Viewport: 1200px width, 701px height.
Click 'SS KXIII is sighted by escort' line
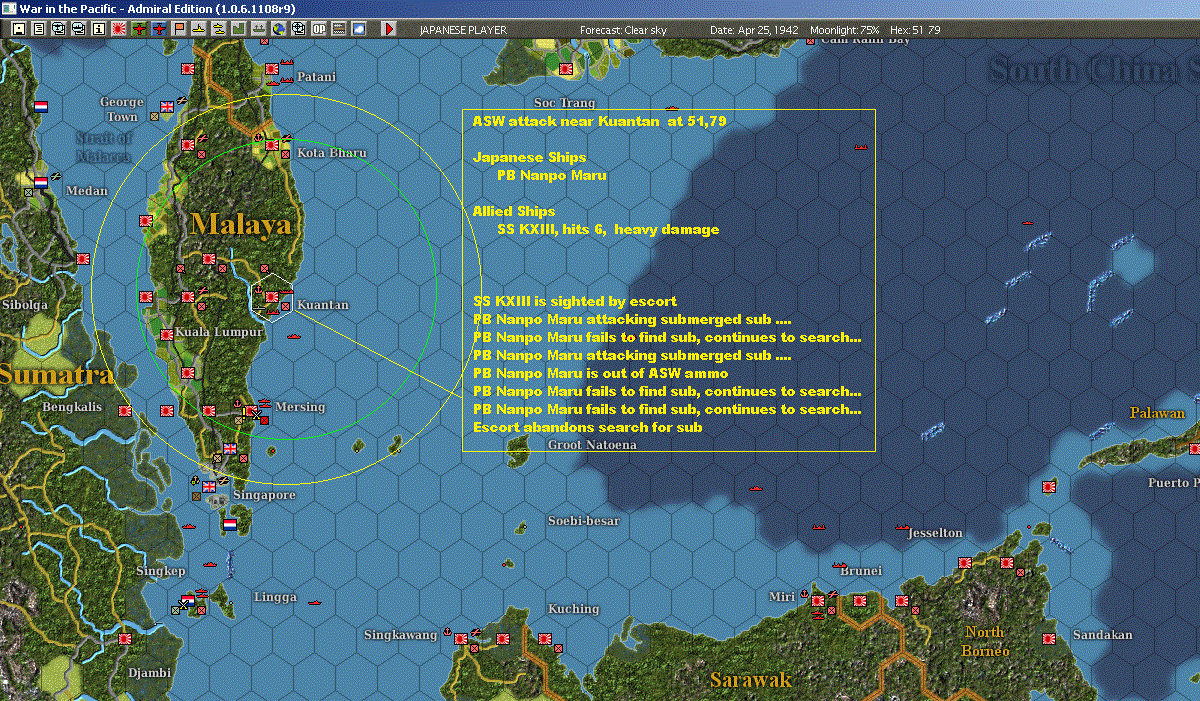coord(575,301)
